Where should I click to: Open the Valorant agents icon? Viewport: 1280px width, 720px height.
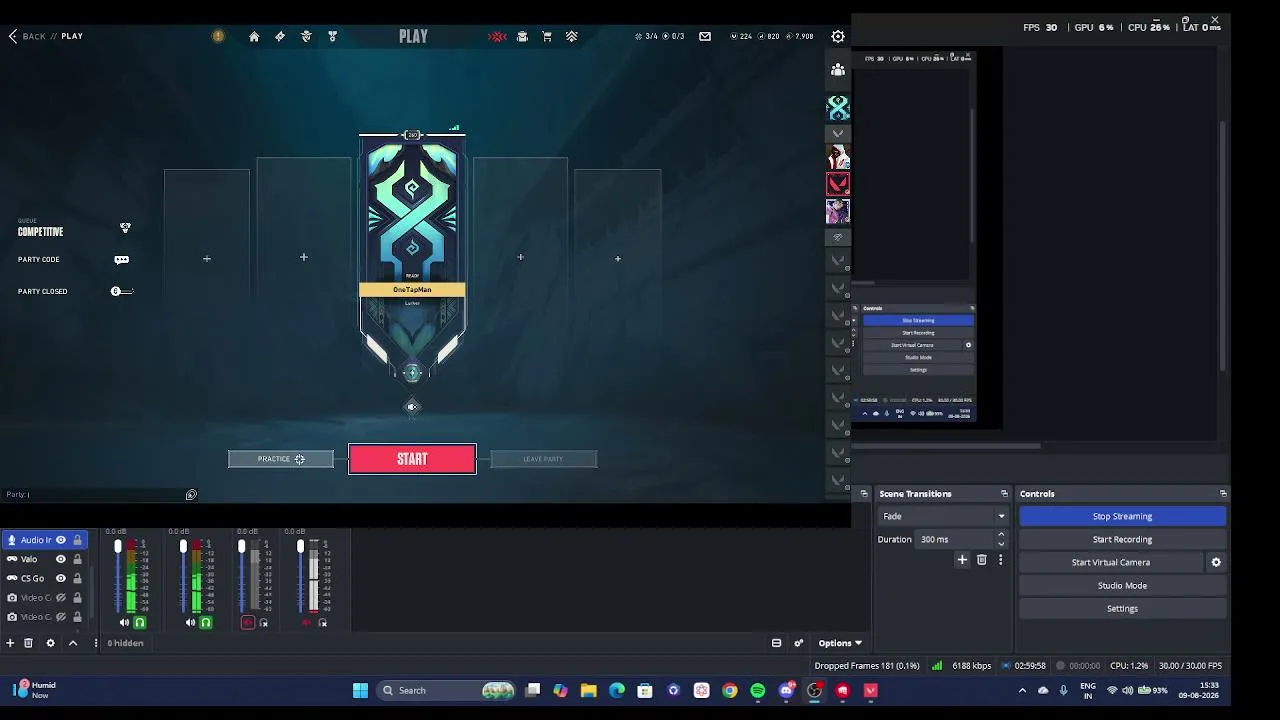coord(306,36)
